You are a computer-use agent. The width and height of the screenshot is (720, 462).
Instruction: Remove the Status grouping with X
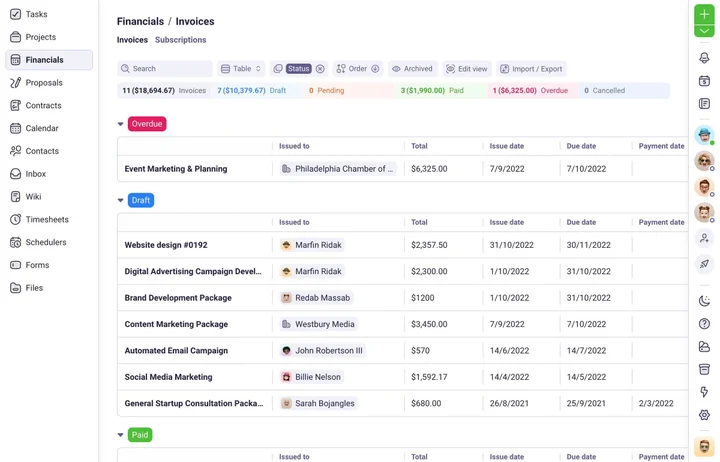[320, 69]
